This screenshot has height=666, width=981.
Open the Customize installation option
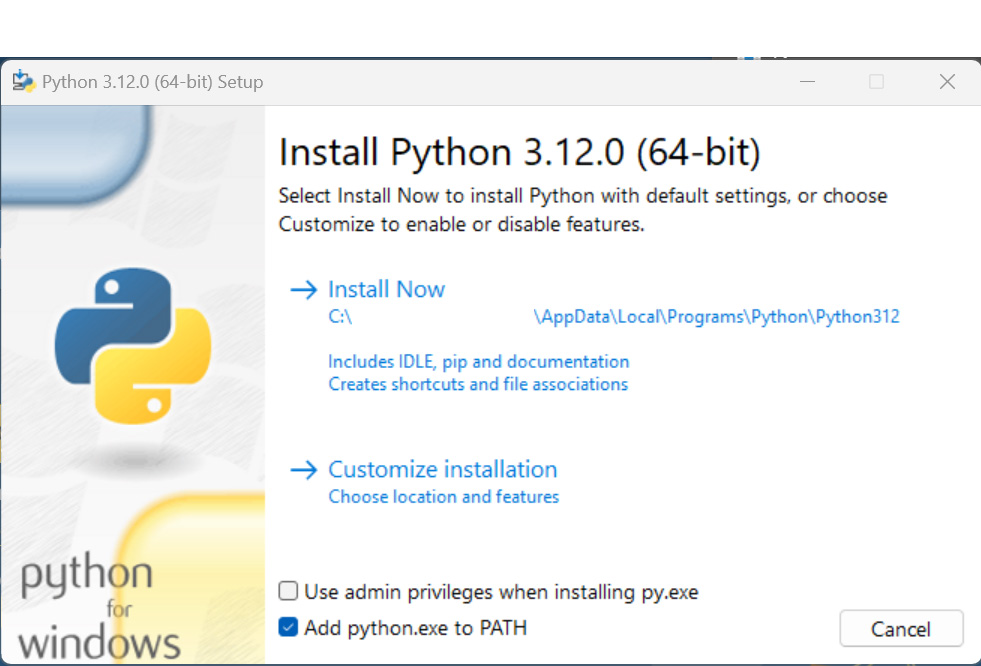click(x=442, y=470)
